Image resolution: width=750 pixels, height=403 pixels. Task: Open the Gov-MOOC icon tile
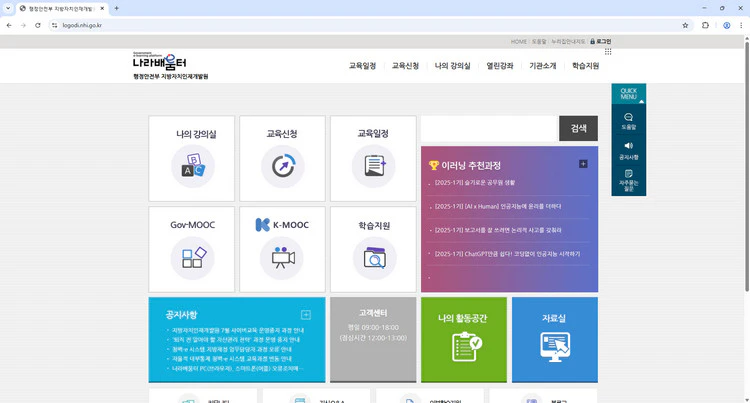pyautogui.click(x=192, y=257)
